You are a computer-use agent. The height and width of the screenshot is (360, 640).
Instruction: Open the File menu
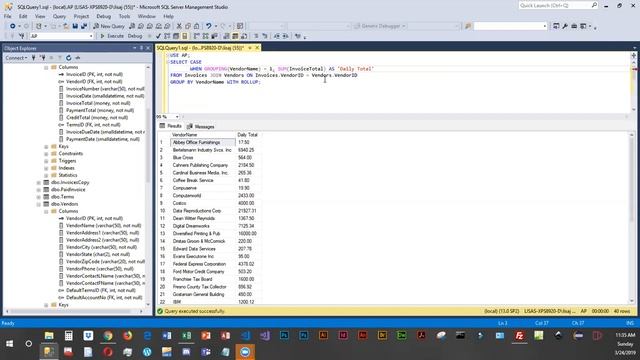[8, 16]
